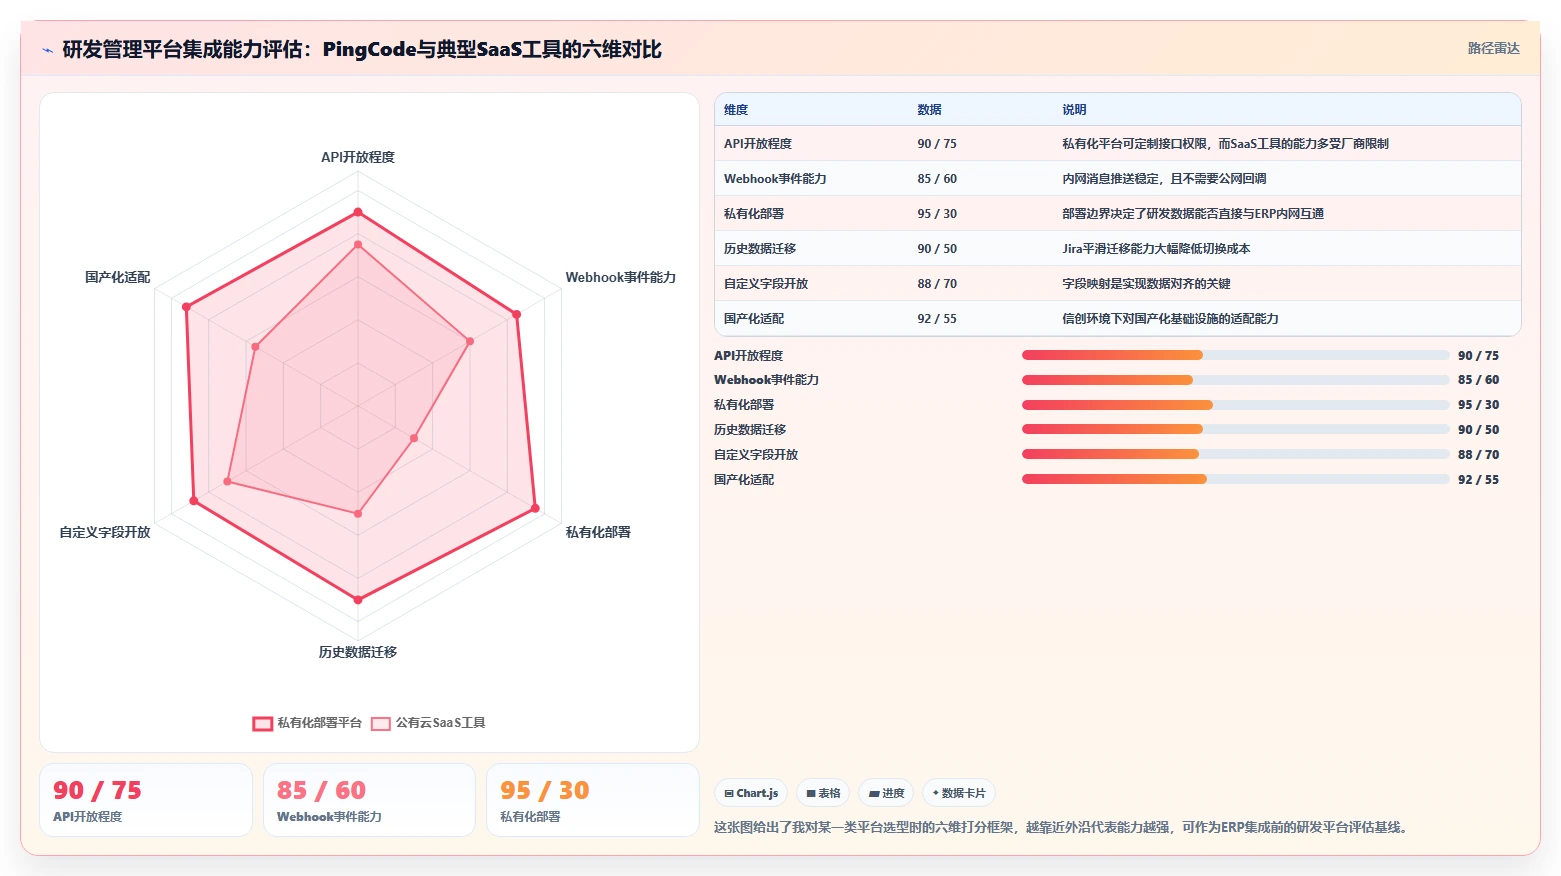The width and height of the screenshot is (1561, 876).
Task: Select the inner SaaS point on the 私有化部署 axis
Action: pos(414,438)
